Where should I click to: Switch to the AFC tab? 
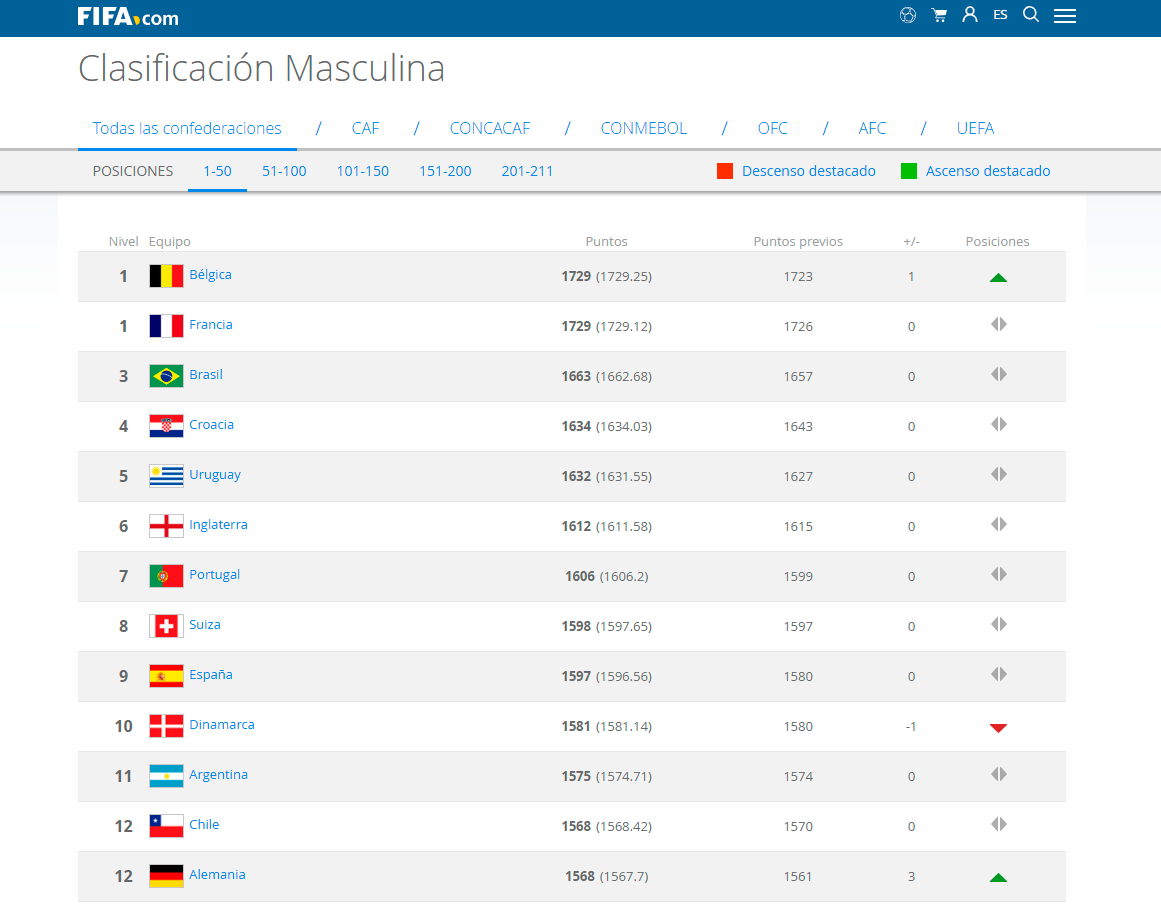[871, 128]
